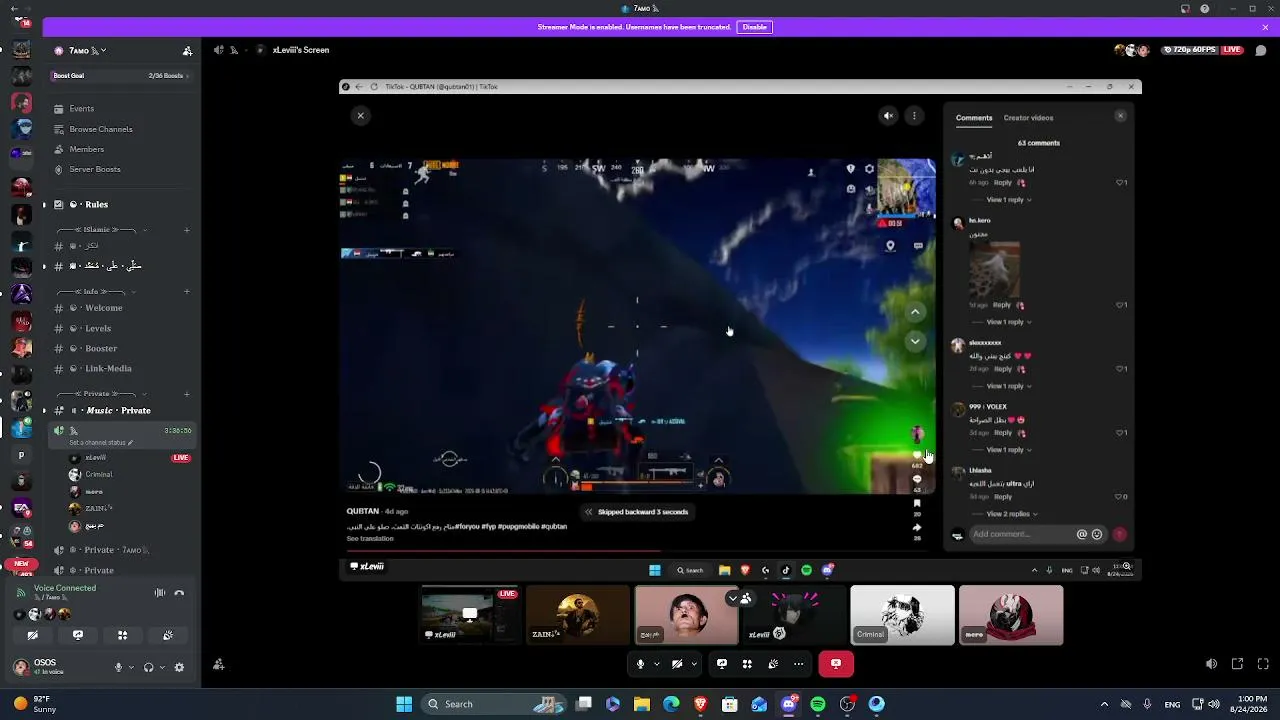This screenshot has width=1280, height=720.
Task: Mute microphone in user panel
Action: (x=118, y=667)
